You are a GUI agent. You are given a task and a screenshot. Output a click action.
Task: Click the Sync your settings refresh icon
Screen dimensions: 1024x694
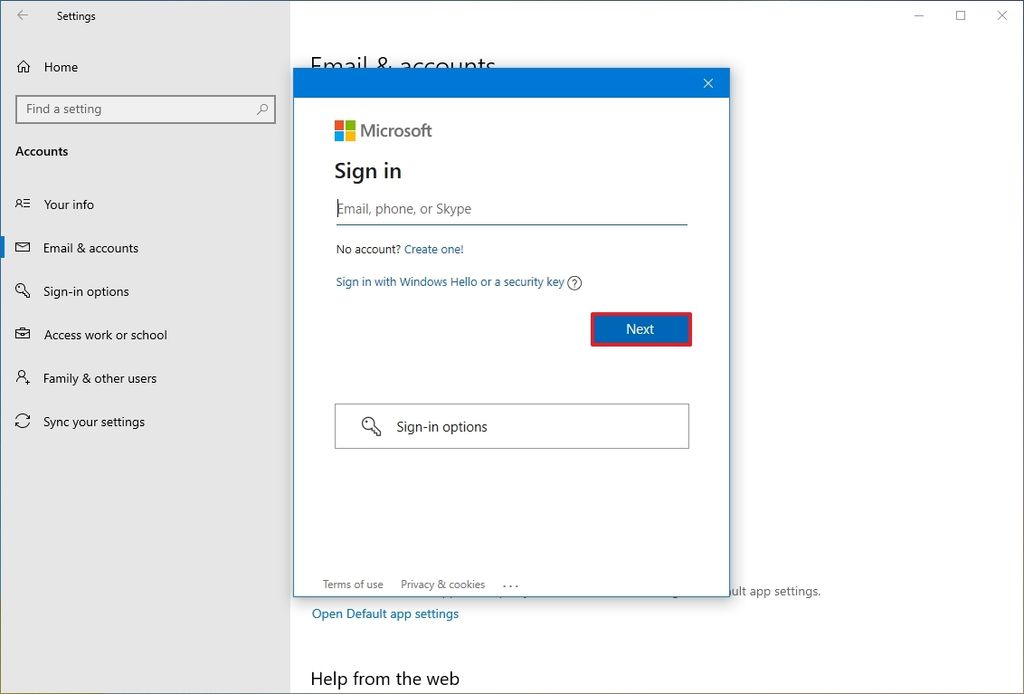pyautogui.click(x=22, y=422)
